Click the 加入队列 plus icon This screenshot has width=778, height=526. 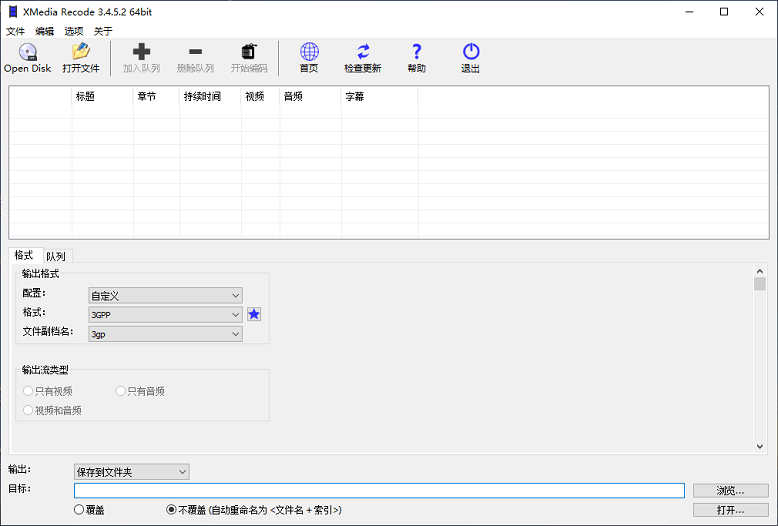(x=141, y=52)
